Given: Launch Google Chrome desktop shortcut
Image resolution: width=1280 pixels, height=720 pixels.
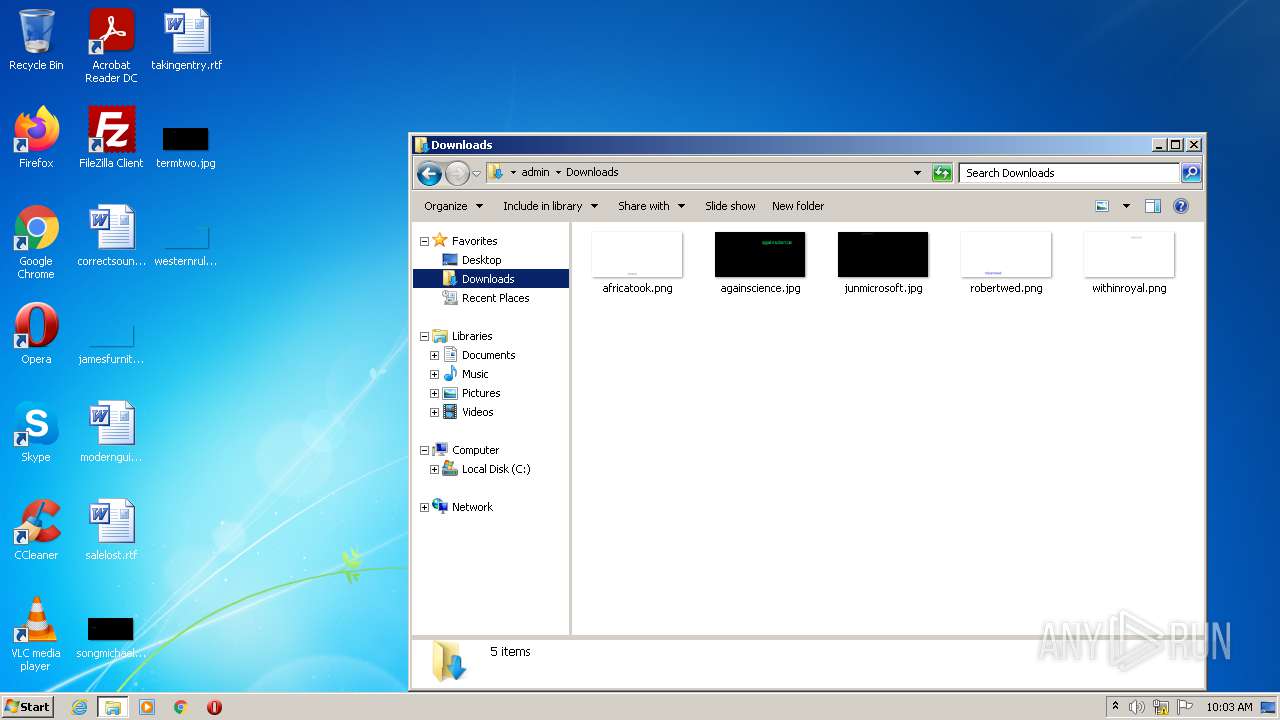Looking at the screenshot, I should pyautogui.click(x=36, y=242).
